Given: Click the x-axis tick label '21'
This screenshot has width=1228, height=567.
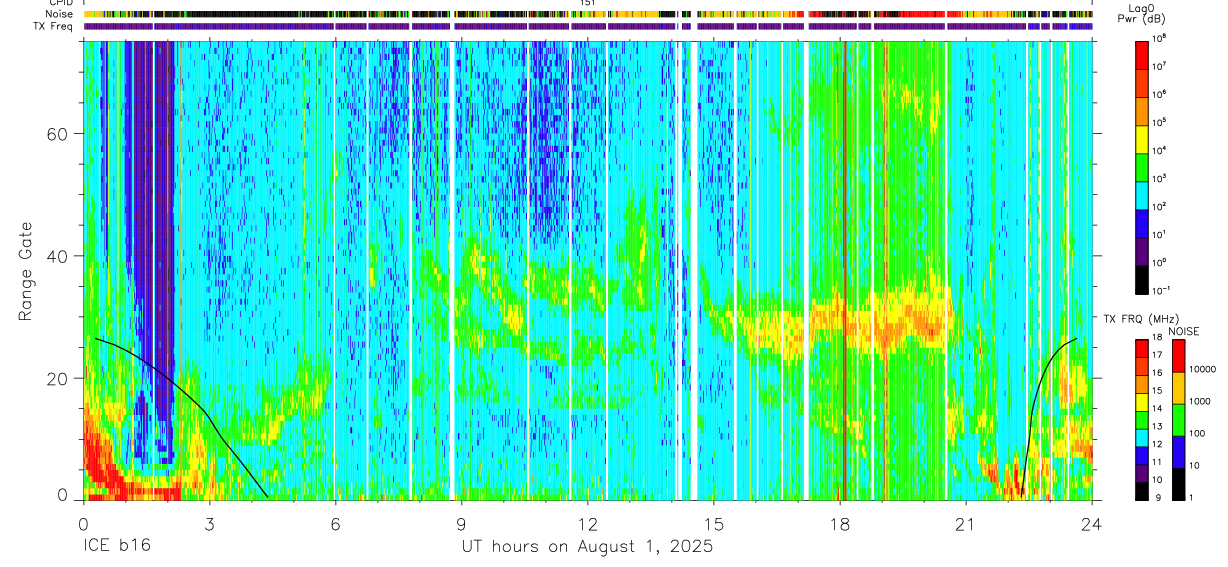Looking at the screenshot, I should pos(966,524).
